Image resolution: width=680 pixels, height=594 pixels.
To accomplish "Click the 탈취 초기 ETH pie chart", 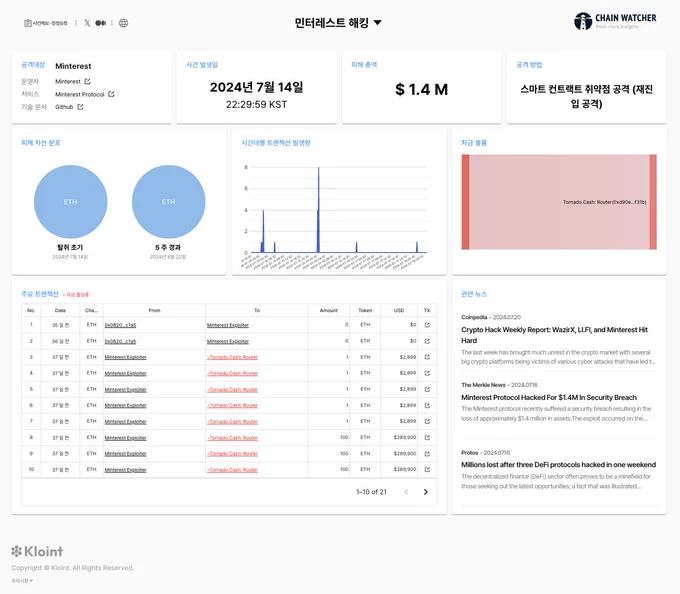I will pyautogui.click(x=71, y=202).
